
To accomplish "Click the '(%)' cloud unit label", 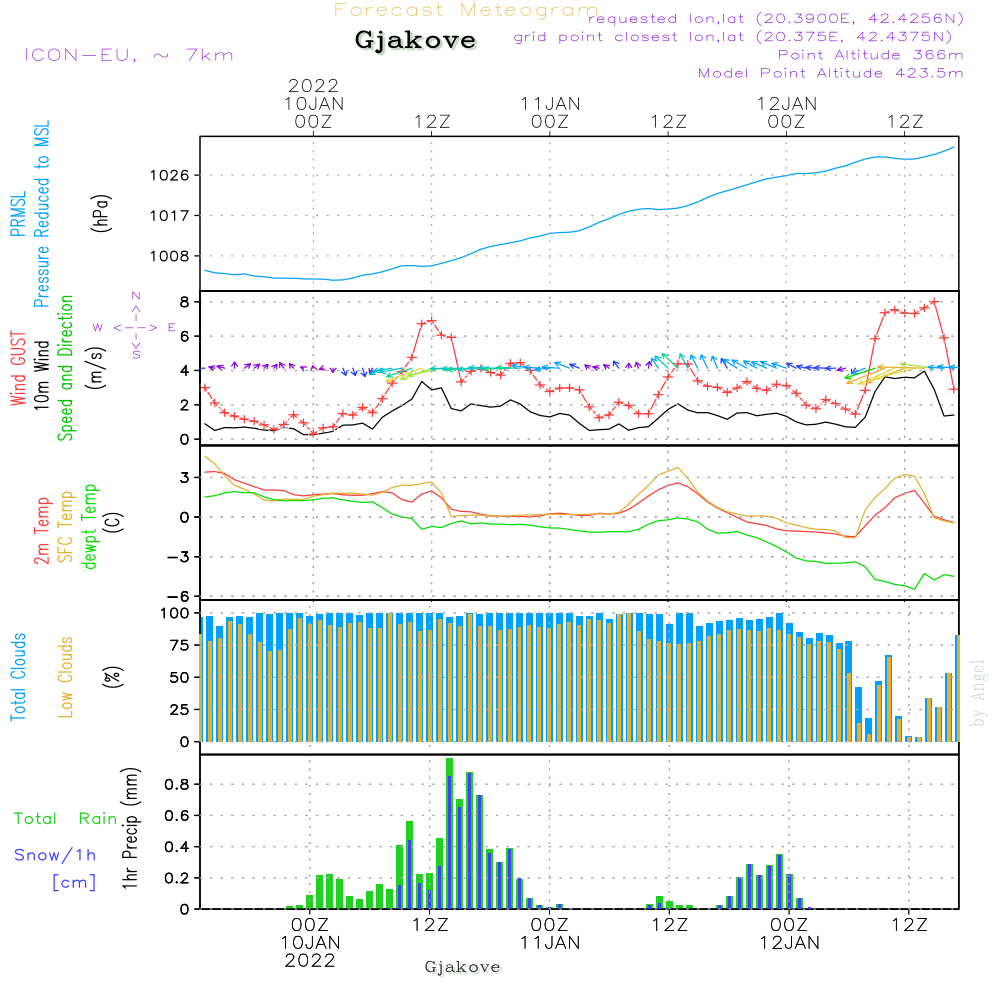I will [112, 677].
